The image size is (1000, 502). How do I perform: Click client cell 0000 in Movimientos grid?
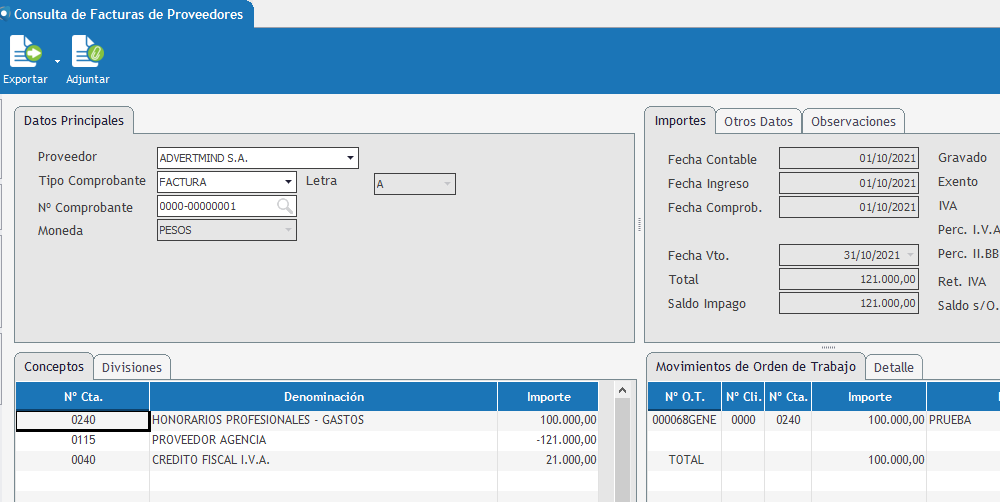click(x=744, y=420)
